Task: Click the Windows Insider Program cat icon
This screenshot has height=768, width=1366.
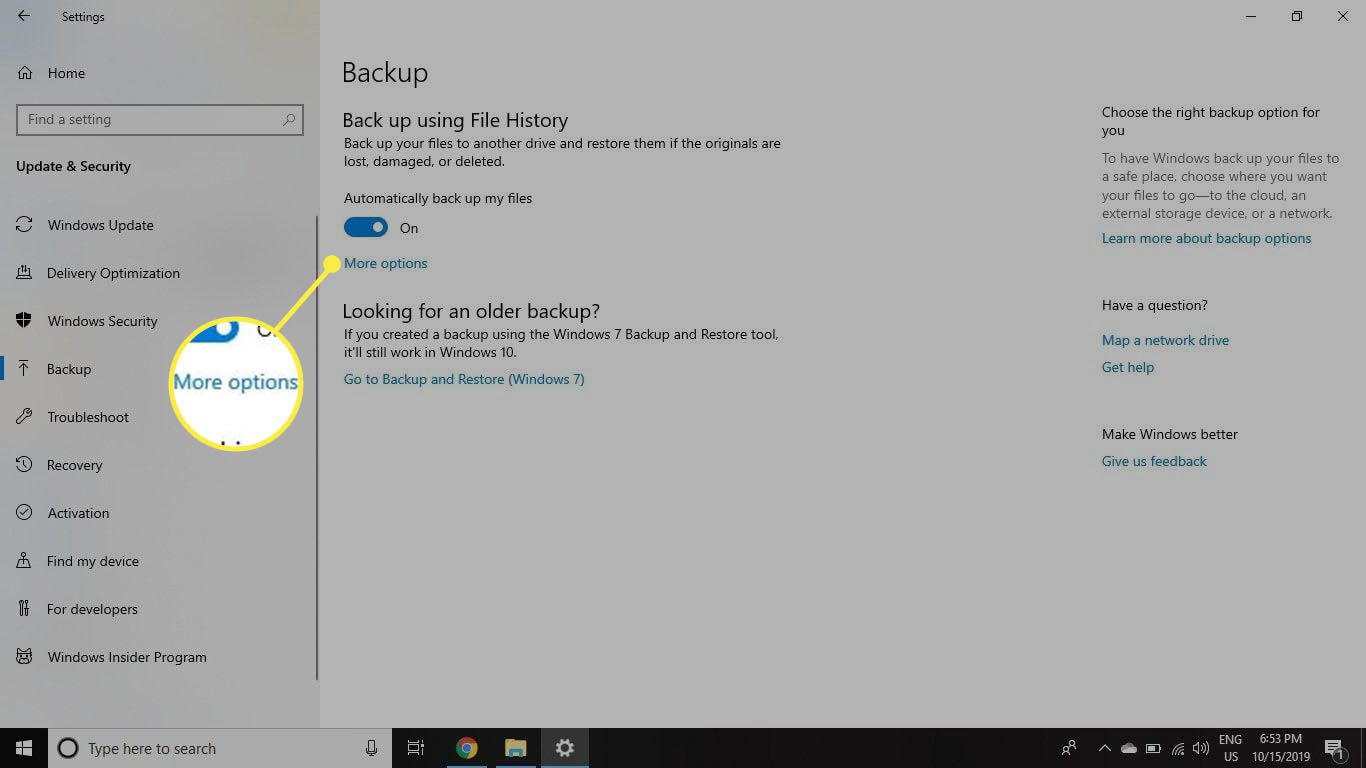Action: (x=25, y=657)
